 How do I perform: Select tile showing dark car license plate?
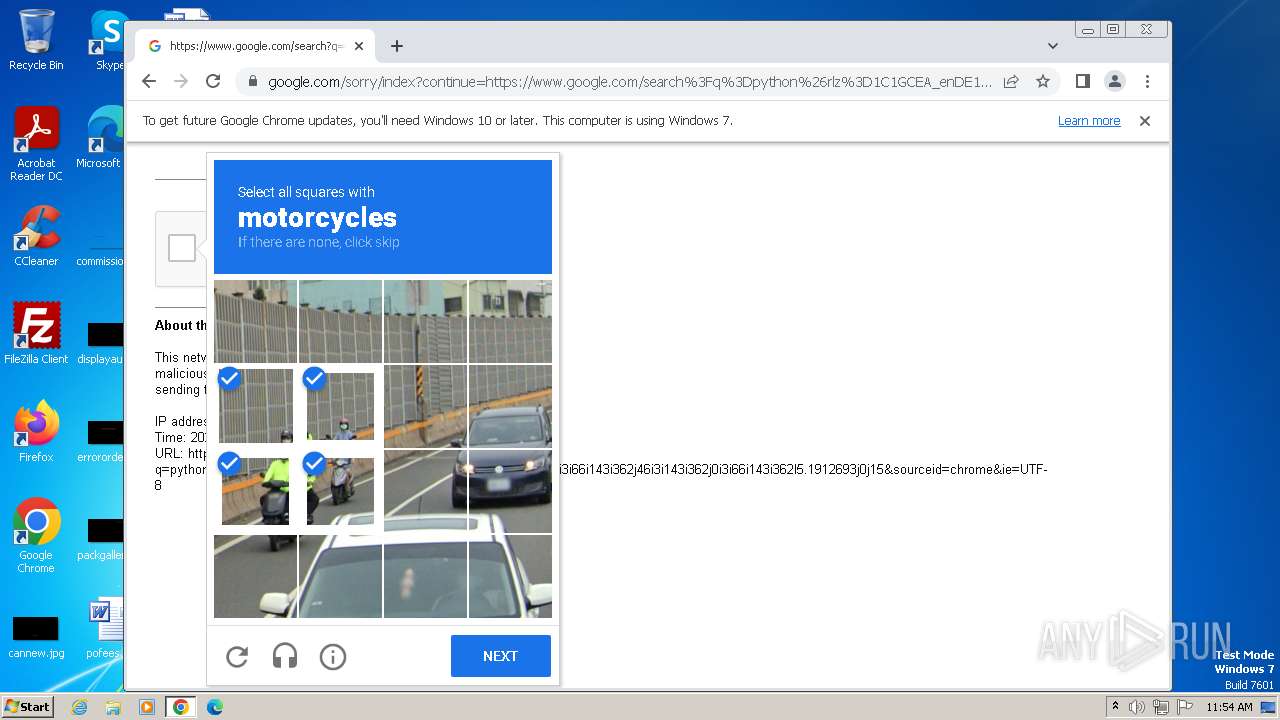[510, 491]
